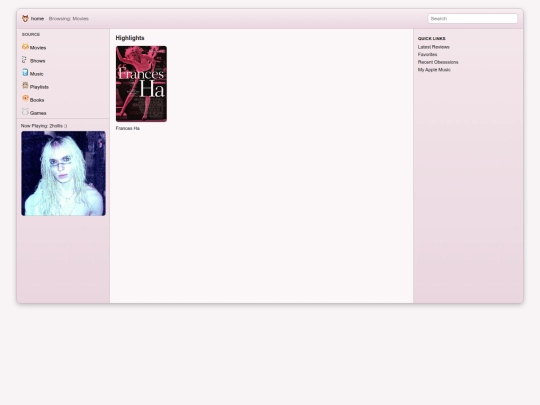Image resolution: width=540 pixels, height=405 pixels.
Task: Open Favorites quick link
Action: pos(427,54)
